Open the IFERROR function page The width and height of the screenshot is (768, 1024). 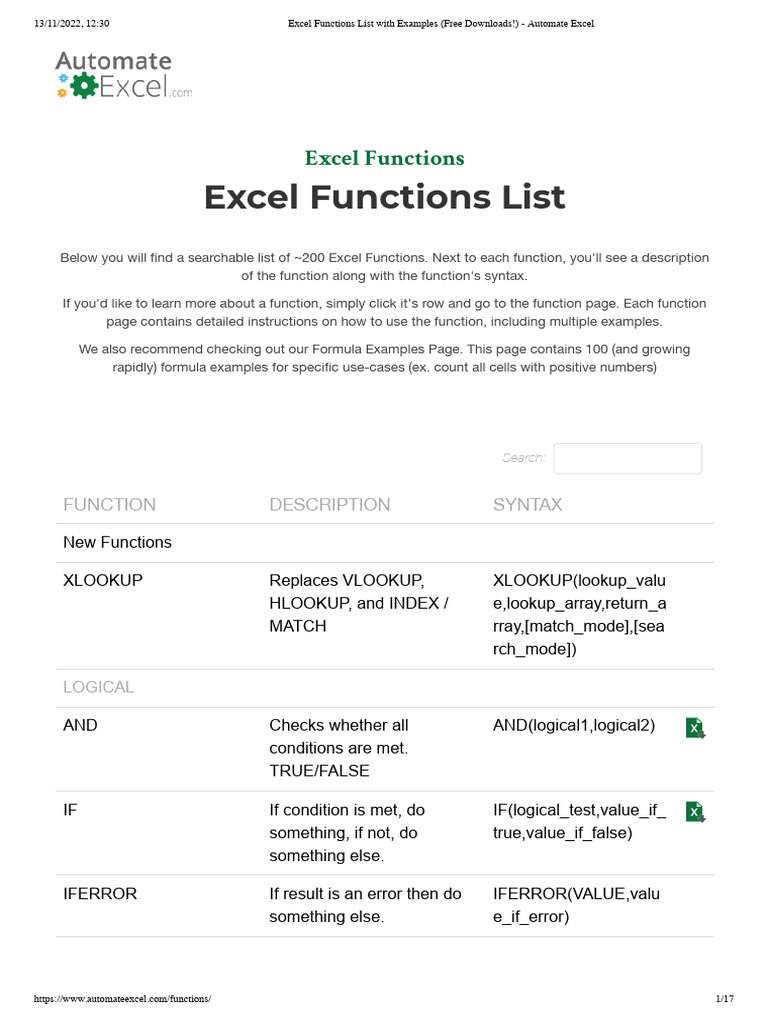(100, 893)
